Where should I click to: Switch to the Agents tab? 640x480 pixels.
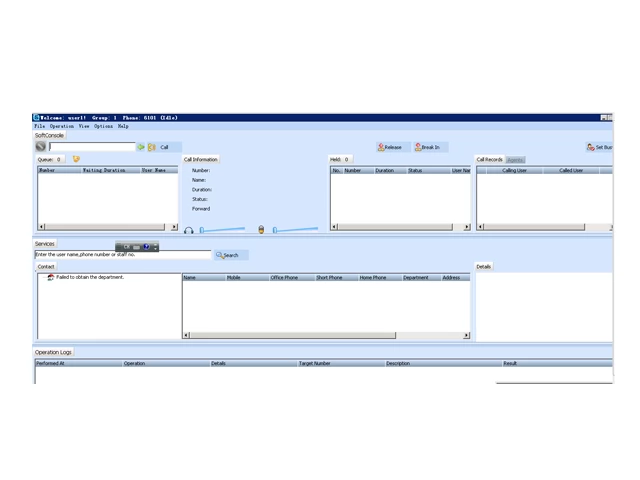(515, 160)
